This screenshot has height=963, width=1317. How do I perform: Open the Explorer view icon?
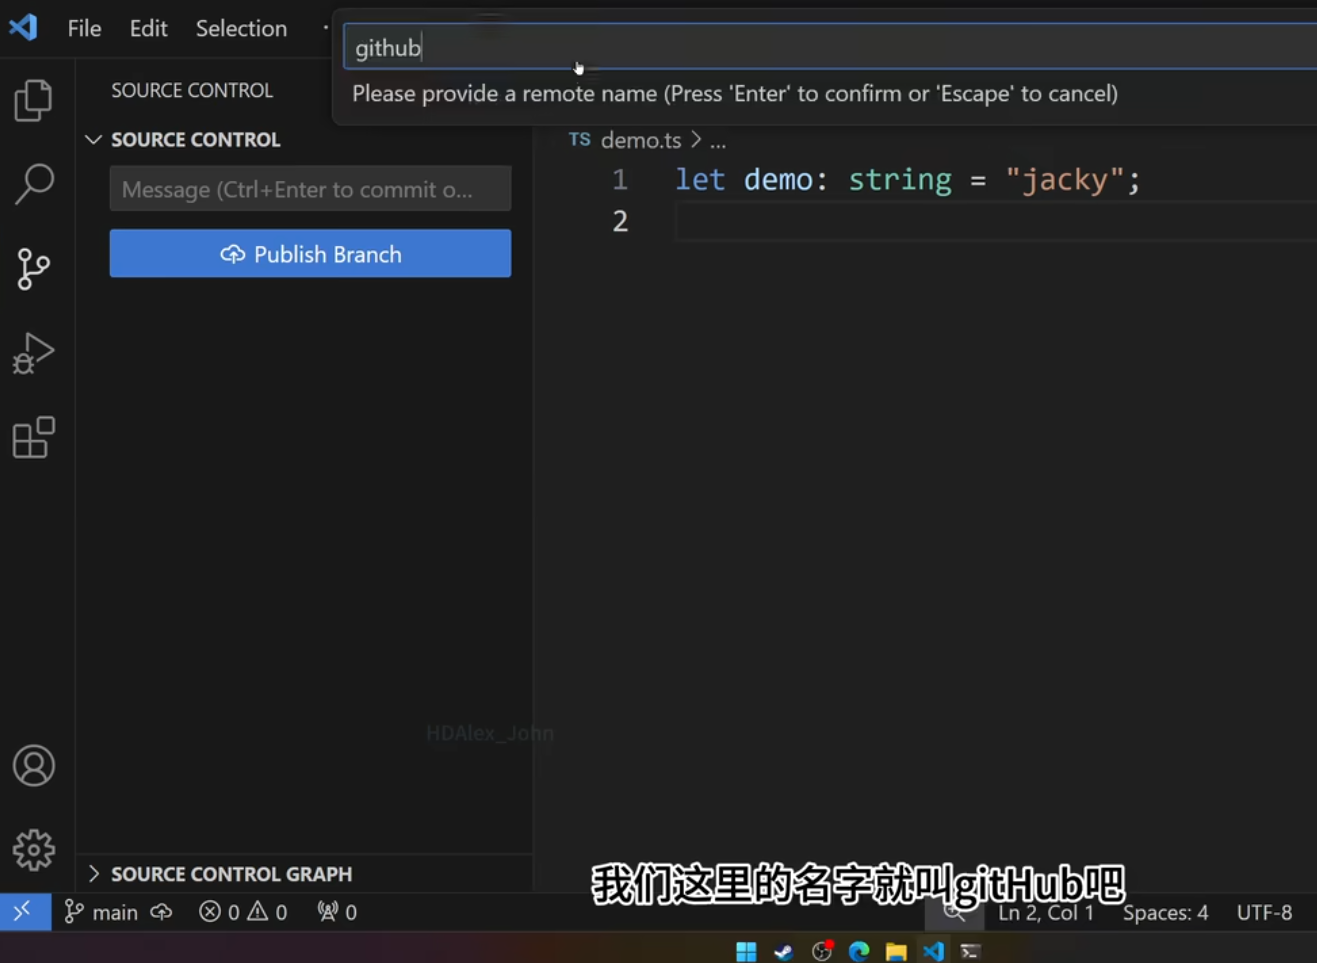click(x=33, y=100)
